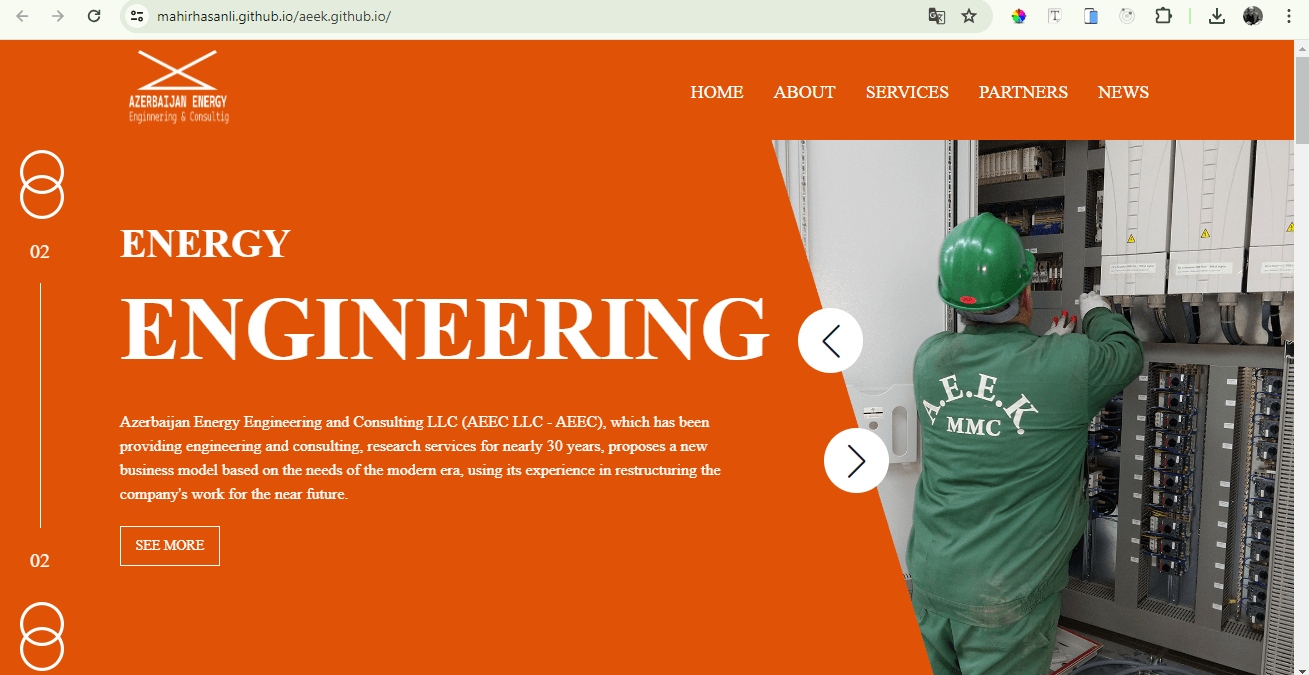This screenshot has width=1309, height=675.
Task: Open the SERVICES section from the navbar
Action: click(906, 91)
